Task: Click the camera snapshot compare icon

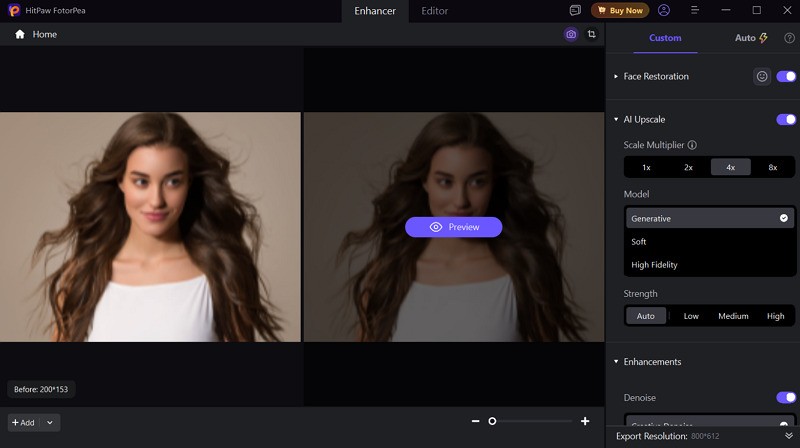Action: coord(571,34)
